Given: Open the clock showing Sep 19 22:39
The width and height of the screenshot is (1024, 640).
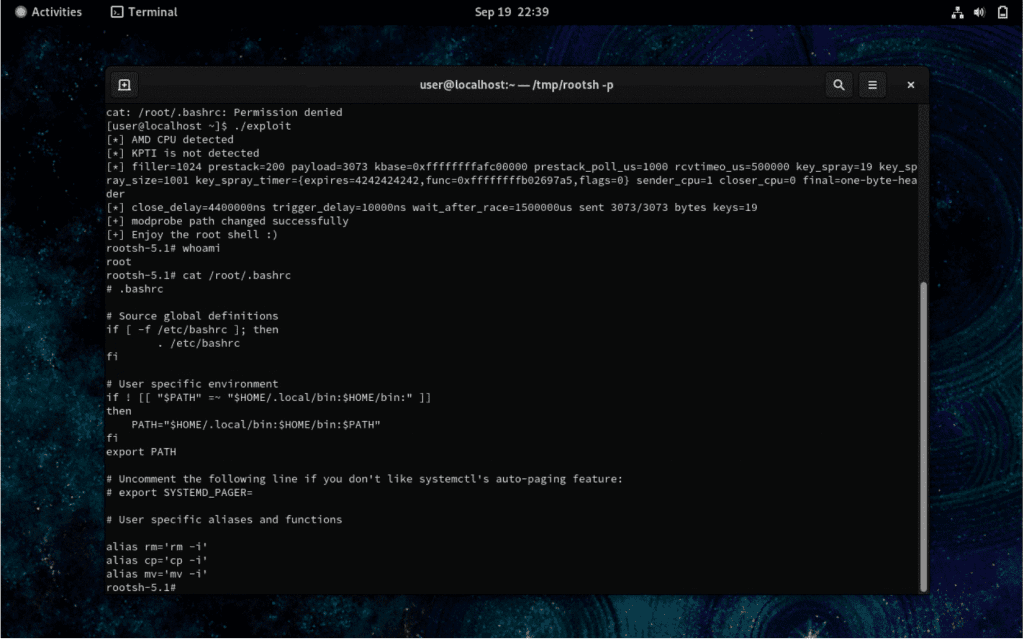Looking at the screenshot, I should [x=511, y=12].
